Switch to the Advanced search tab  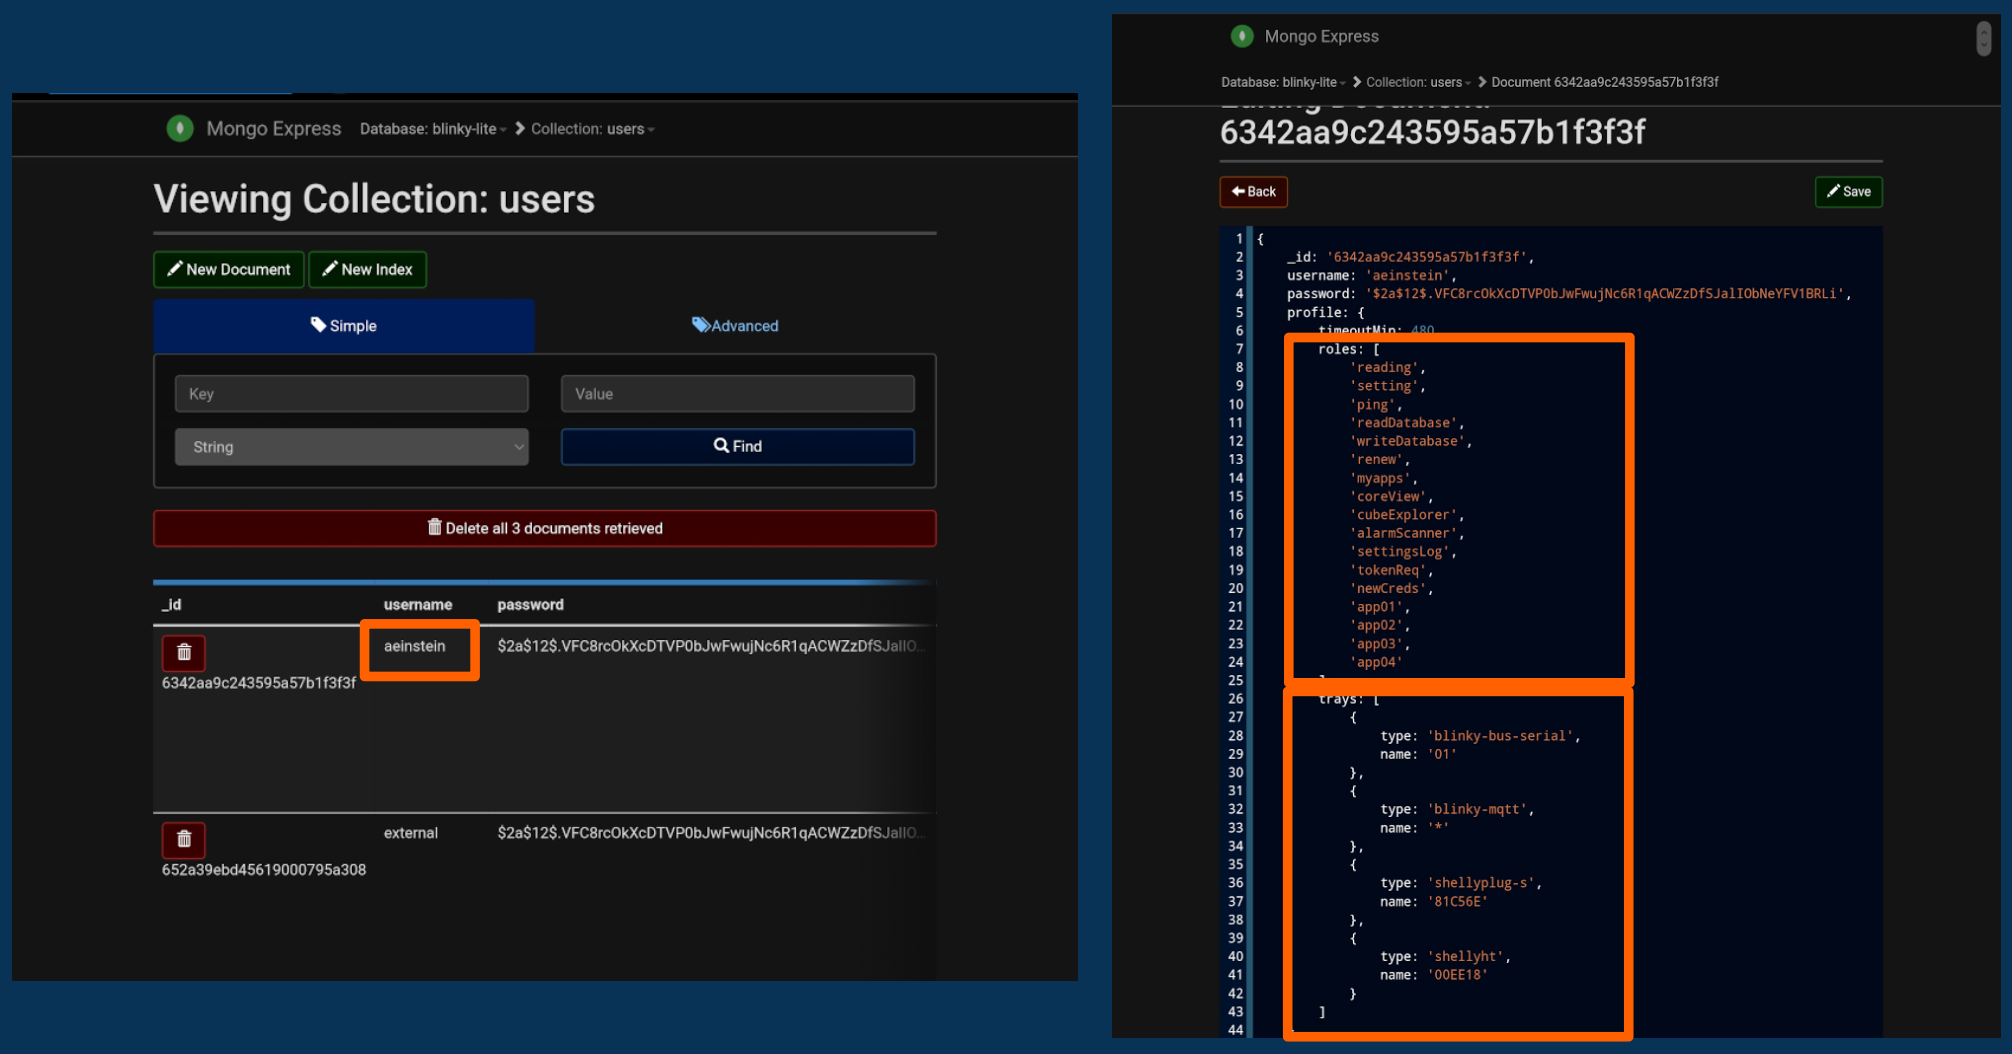[735, 326]
